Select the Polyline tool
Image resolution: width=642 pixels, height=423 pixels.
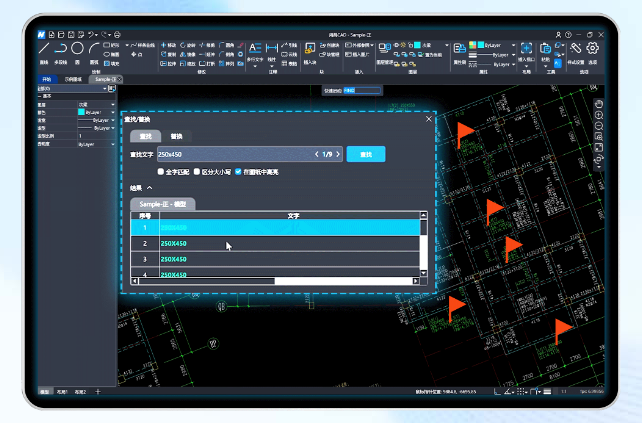[x=60, y=49]
